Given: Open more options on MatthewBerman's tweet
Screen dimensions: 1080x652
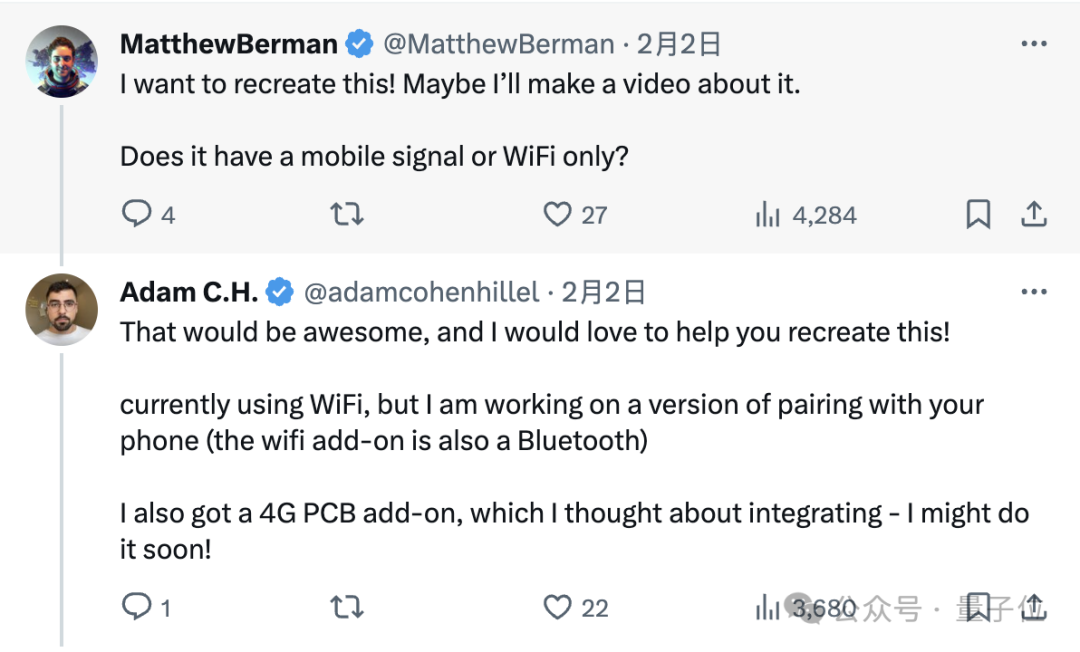Looking at the screenshot, I should point(1033,45).
